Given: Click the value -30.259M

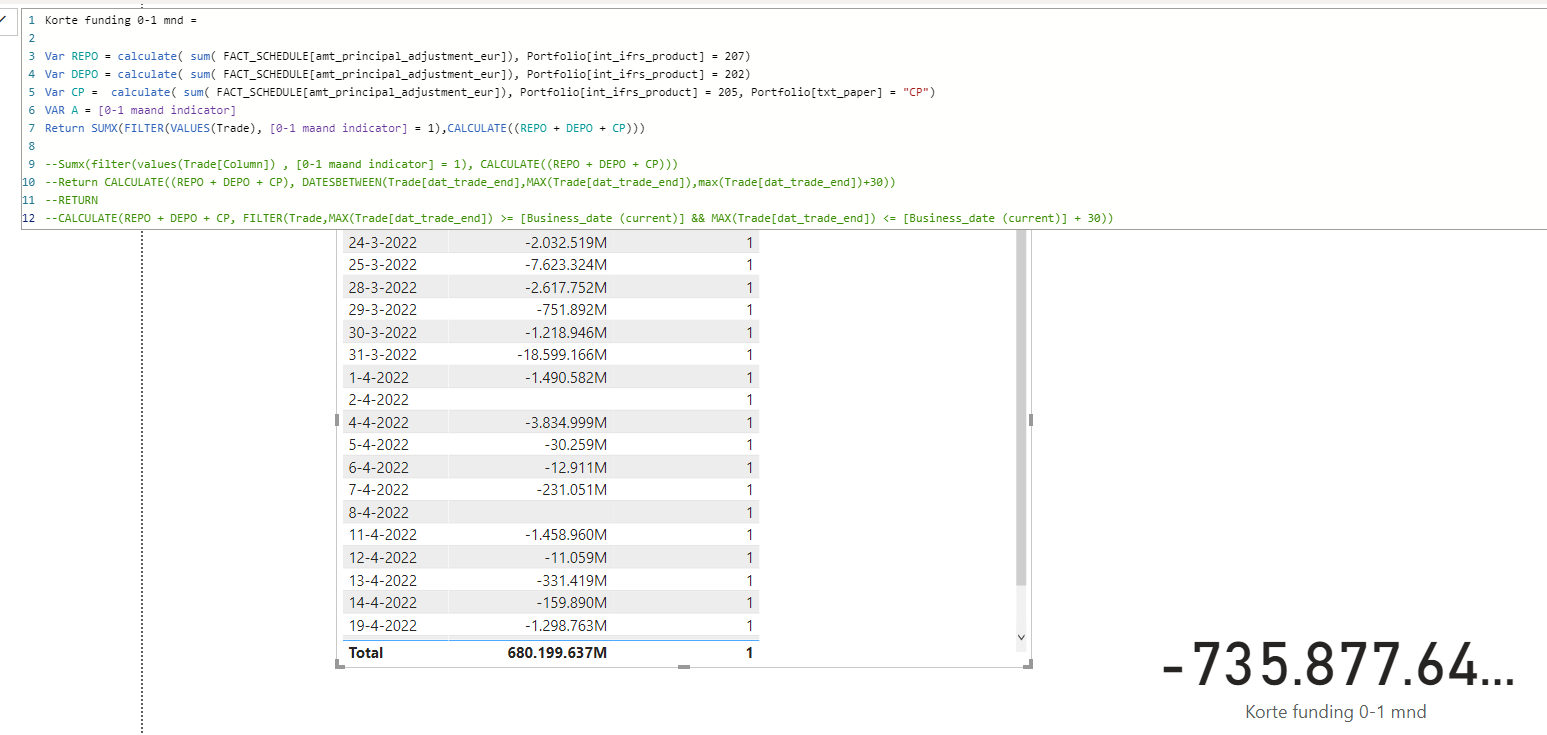Looking at the screenshot, I should pyautogui.click(x=576, y=445).
